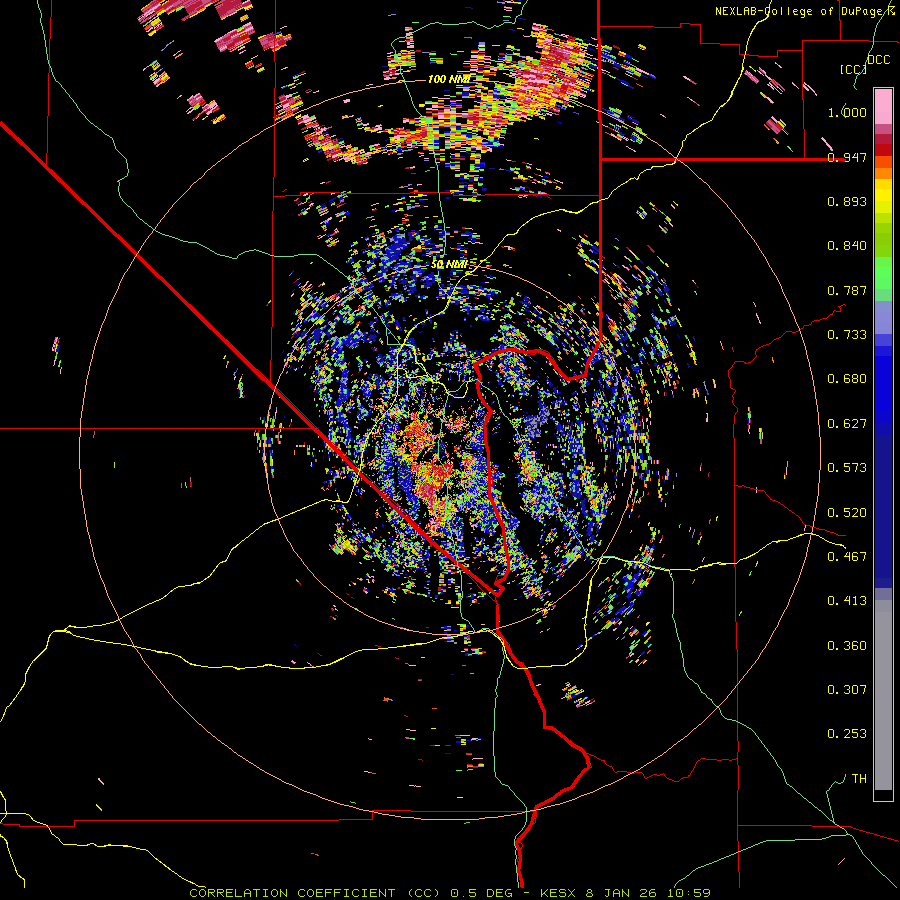Click the 0.360 scale value

coord(847,646)
